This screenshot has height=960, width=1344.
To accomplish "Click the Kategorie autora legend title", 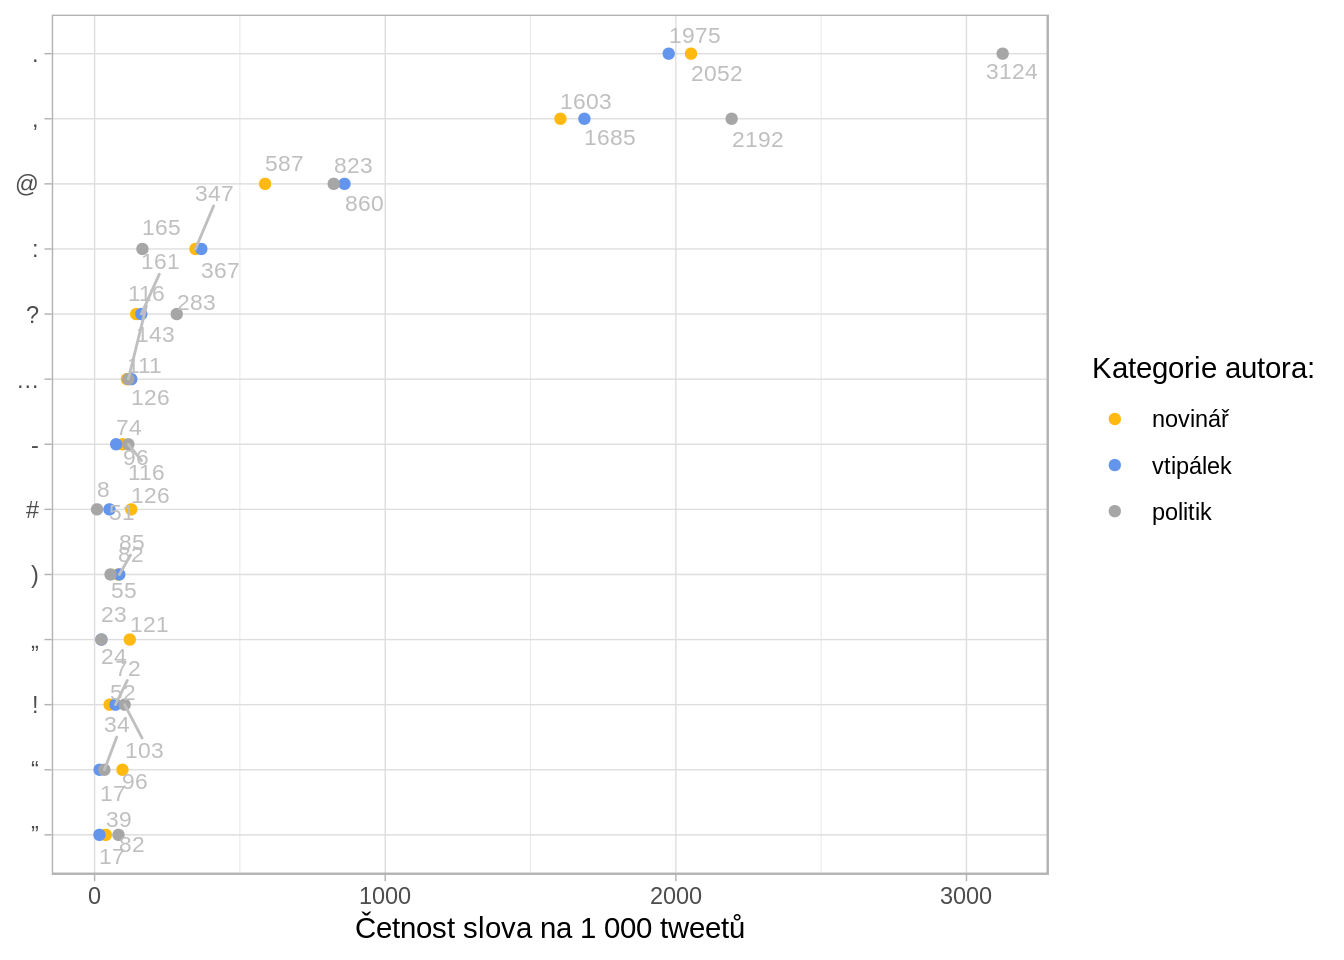I will tap(1203, 368).
